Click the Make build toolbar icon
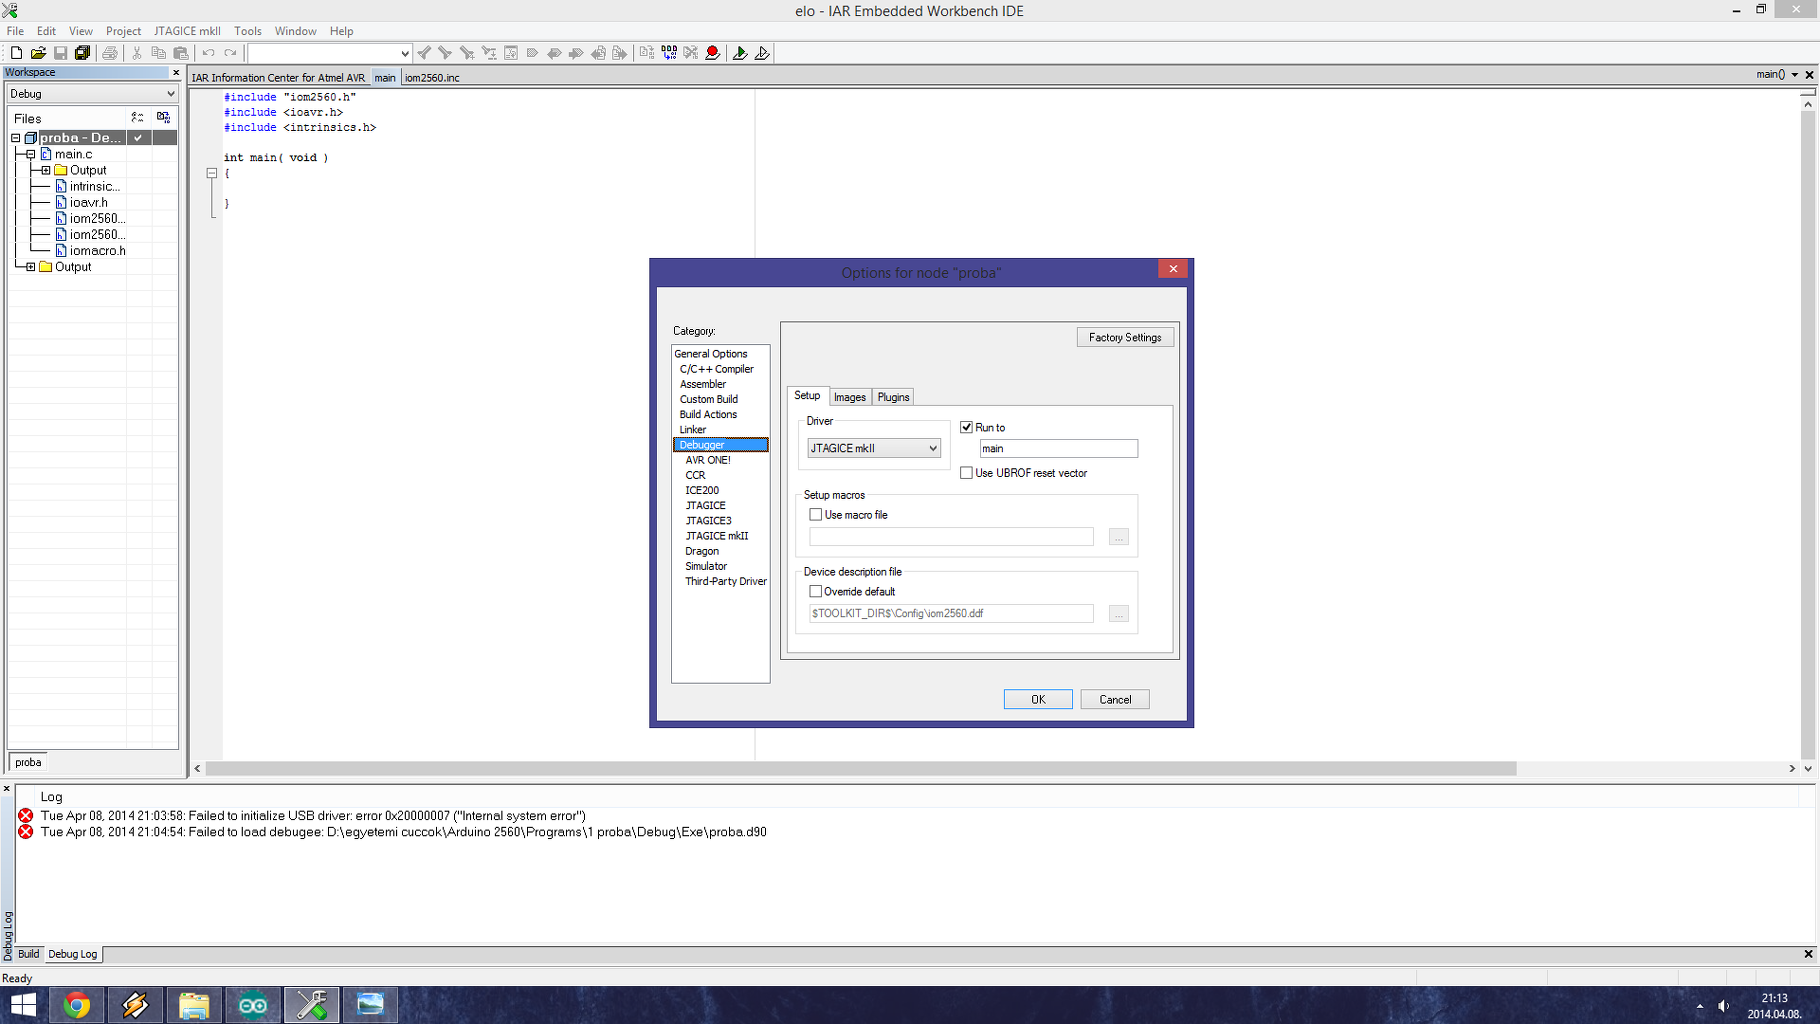Image resolution: width=1820 pixels, height=1024 pixels. [669, 53]
